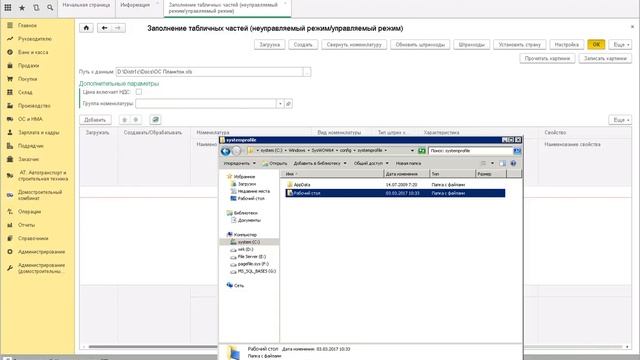Click the Создать button
The width and height of the screenshot is (640, 360).
pos(303,44)
